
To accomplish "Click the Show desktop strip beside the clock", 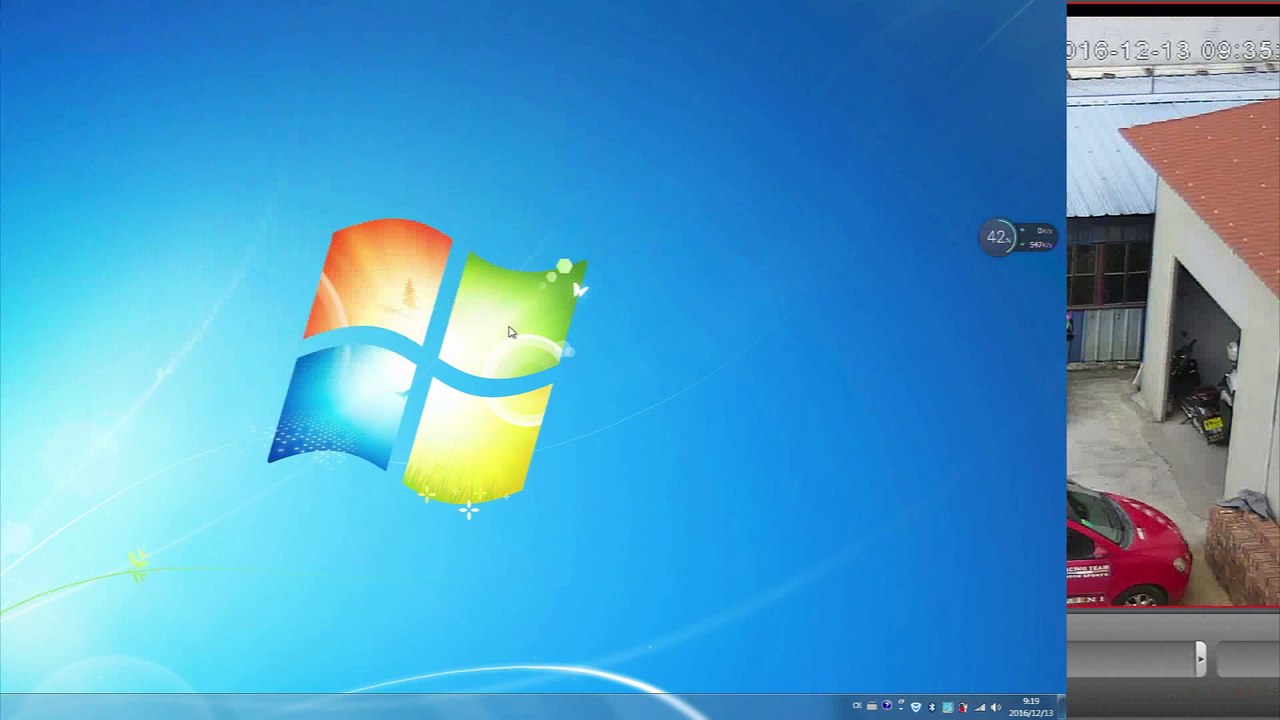I will pyautogui.click(x=1062, y=707).
